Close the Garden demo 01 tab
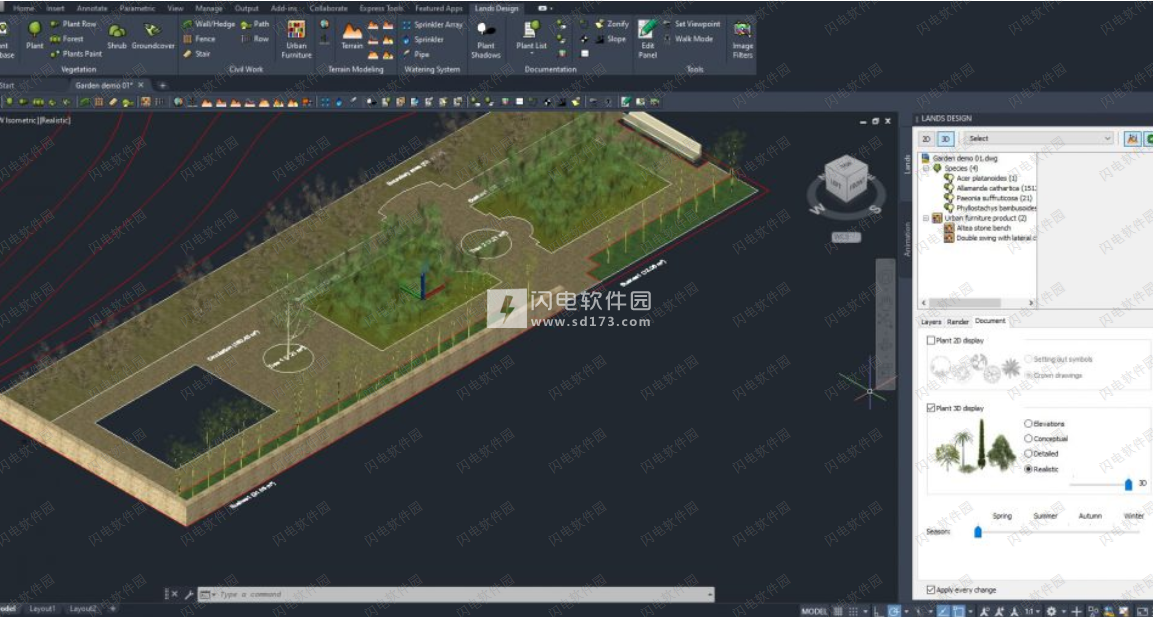Image resolution: width=1153 pixels, height=617 pixels. point(141,85)
